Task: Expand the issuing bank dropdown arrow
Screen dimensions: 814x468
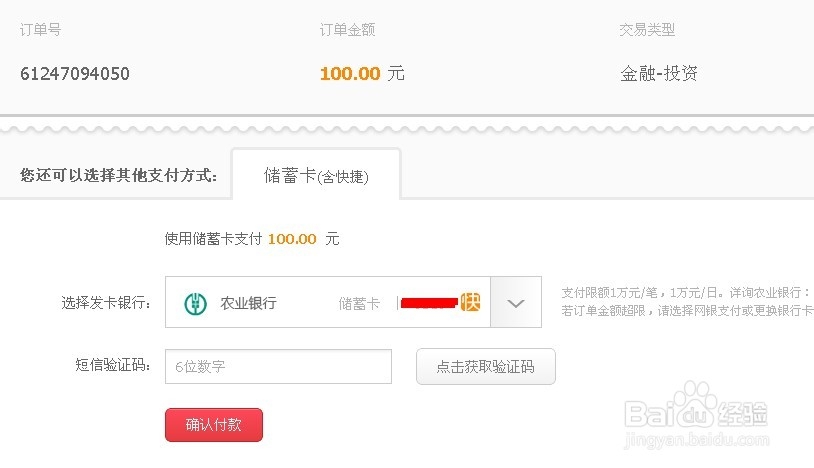Action: pos(515,302)
